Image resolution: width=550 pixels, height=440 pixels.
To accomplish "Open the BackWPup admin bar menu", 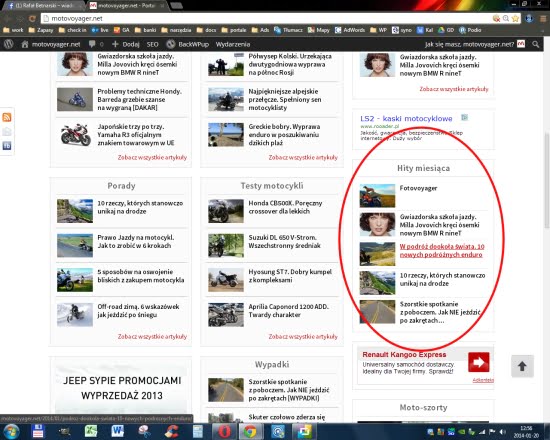I will coord(188,44).
